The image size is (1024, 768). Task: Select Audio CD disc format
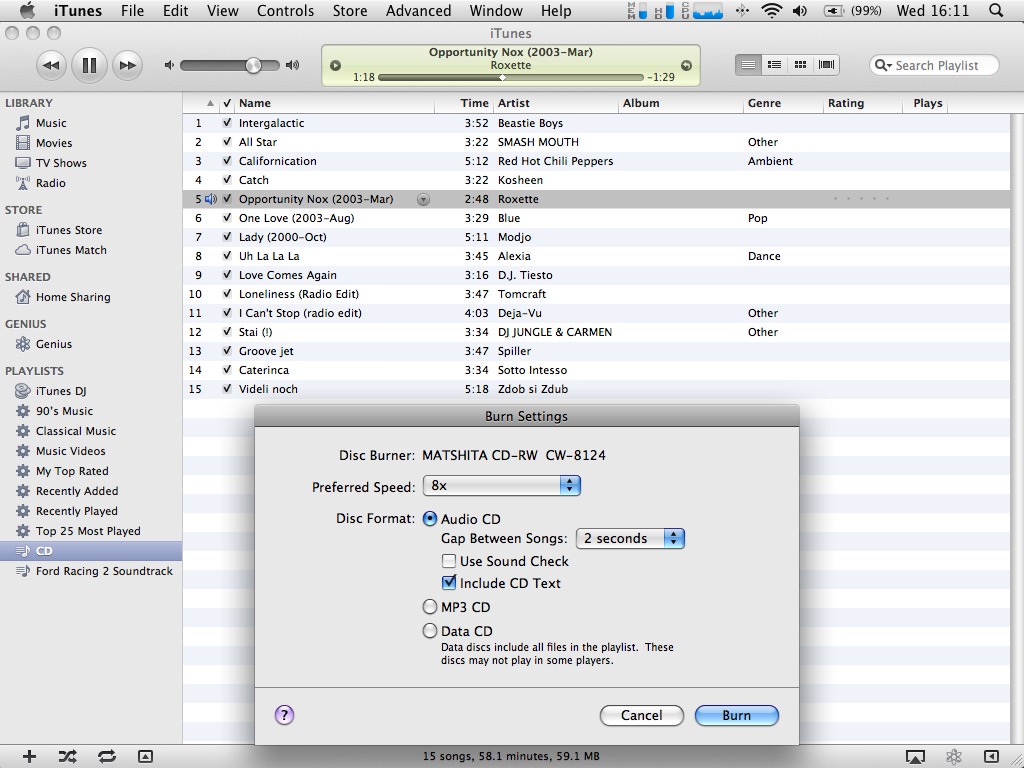[x=430, y=519]
